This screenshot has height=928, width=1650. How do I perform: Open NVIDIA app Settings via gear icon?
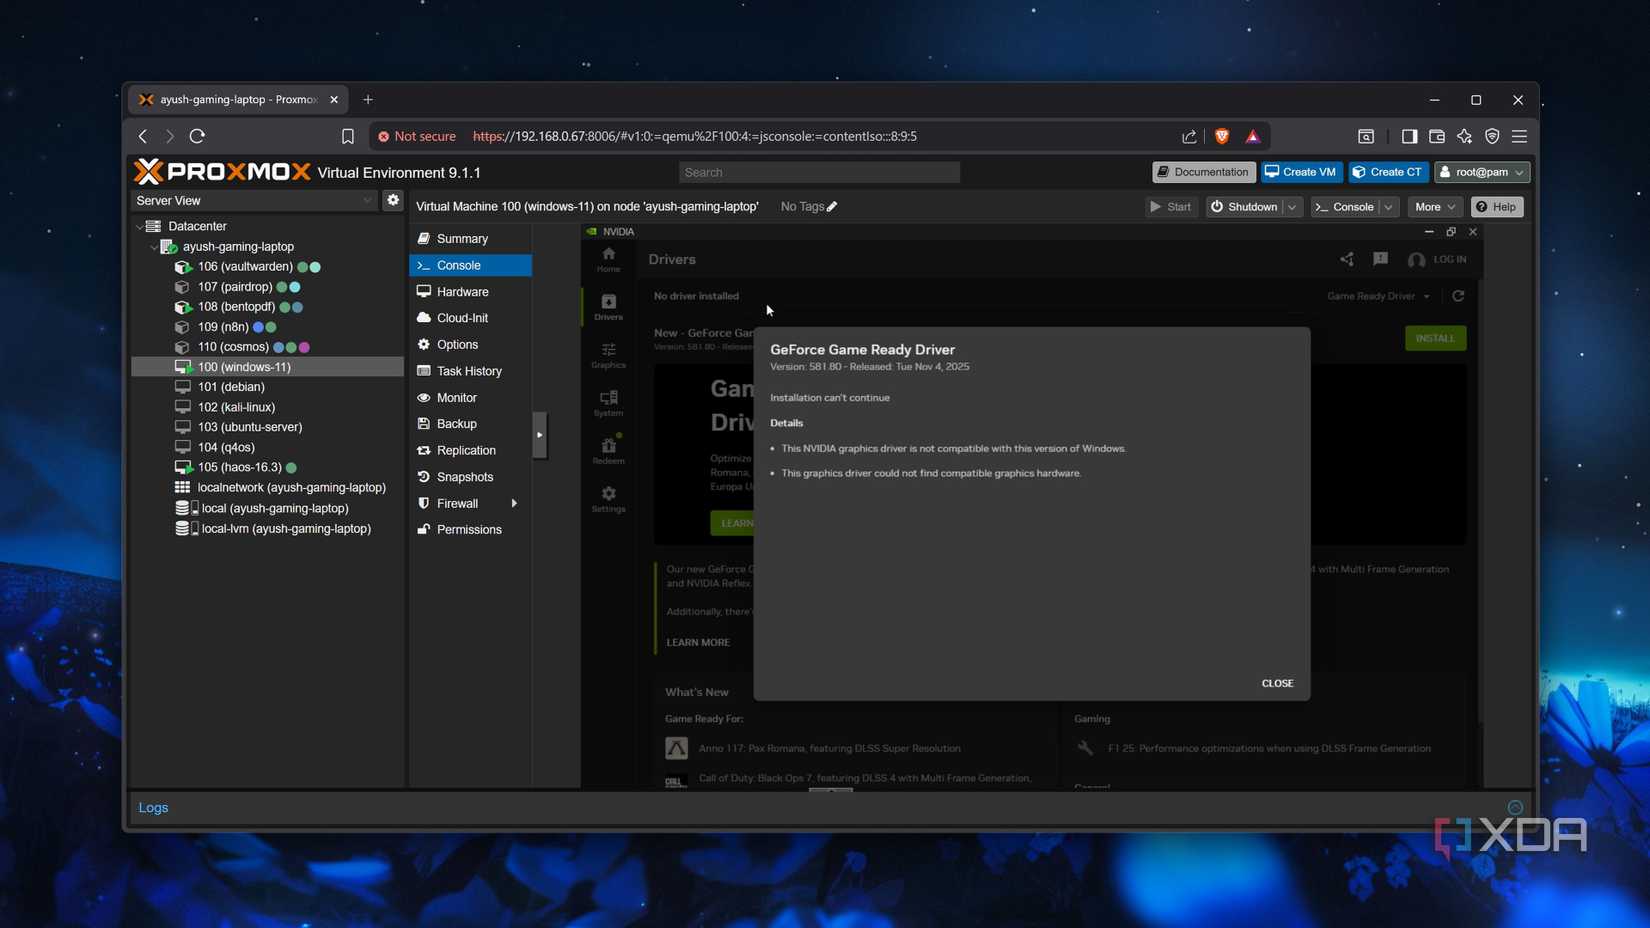pos(608,497)
